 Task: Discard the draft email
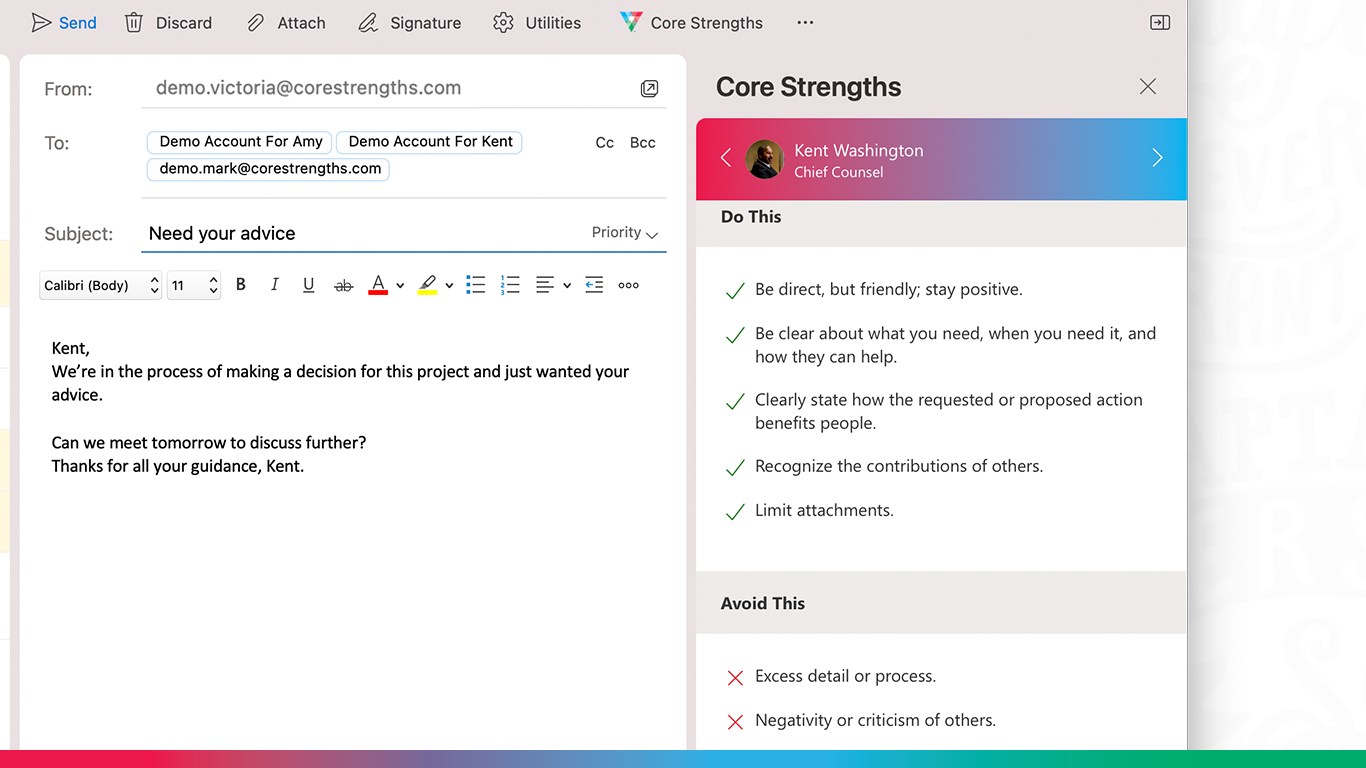click(x=168, y=23)
